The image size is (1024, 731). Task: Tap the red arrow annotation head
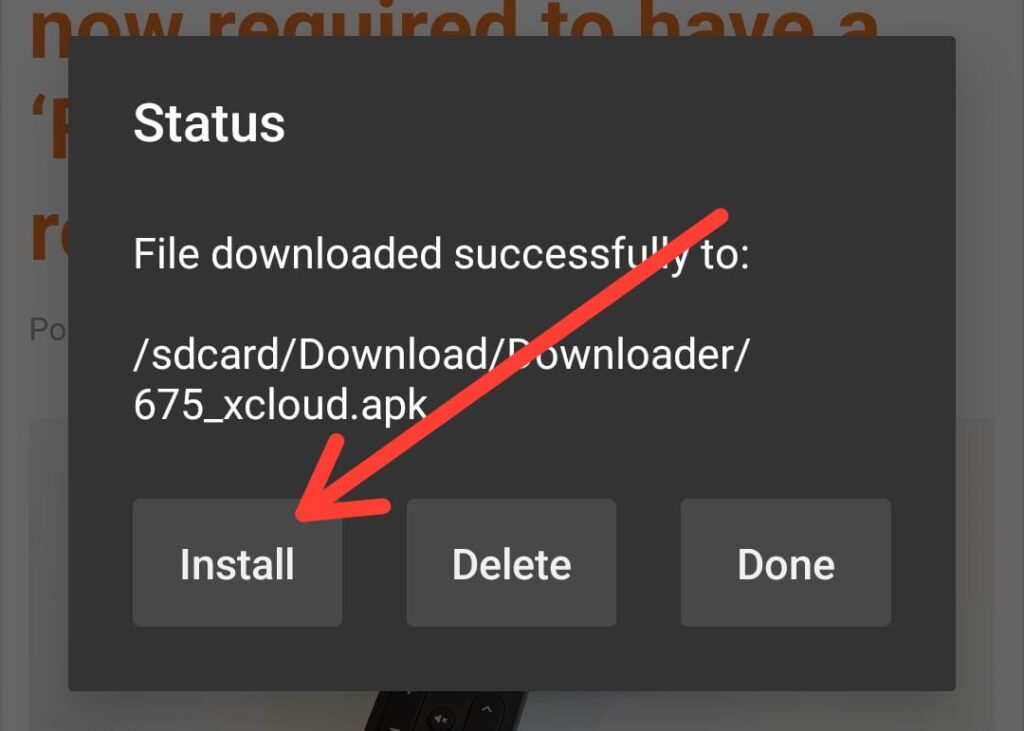coord(340,483)
